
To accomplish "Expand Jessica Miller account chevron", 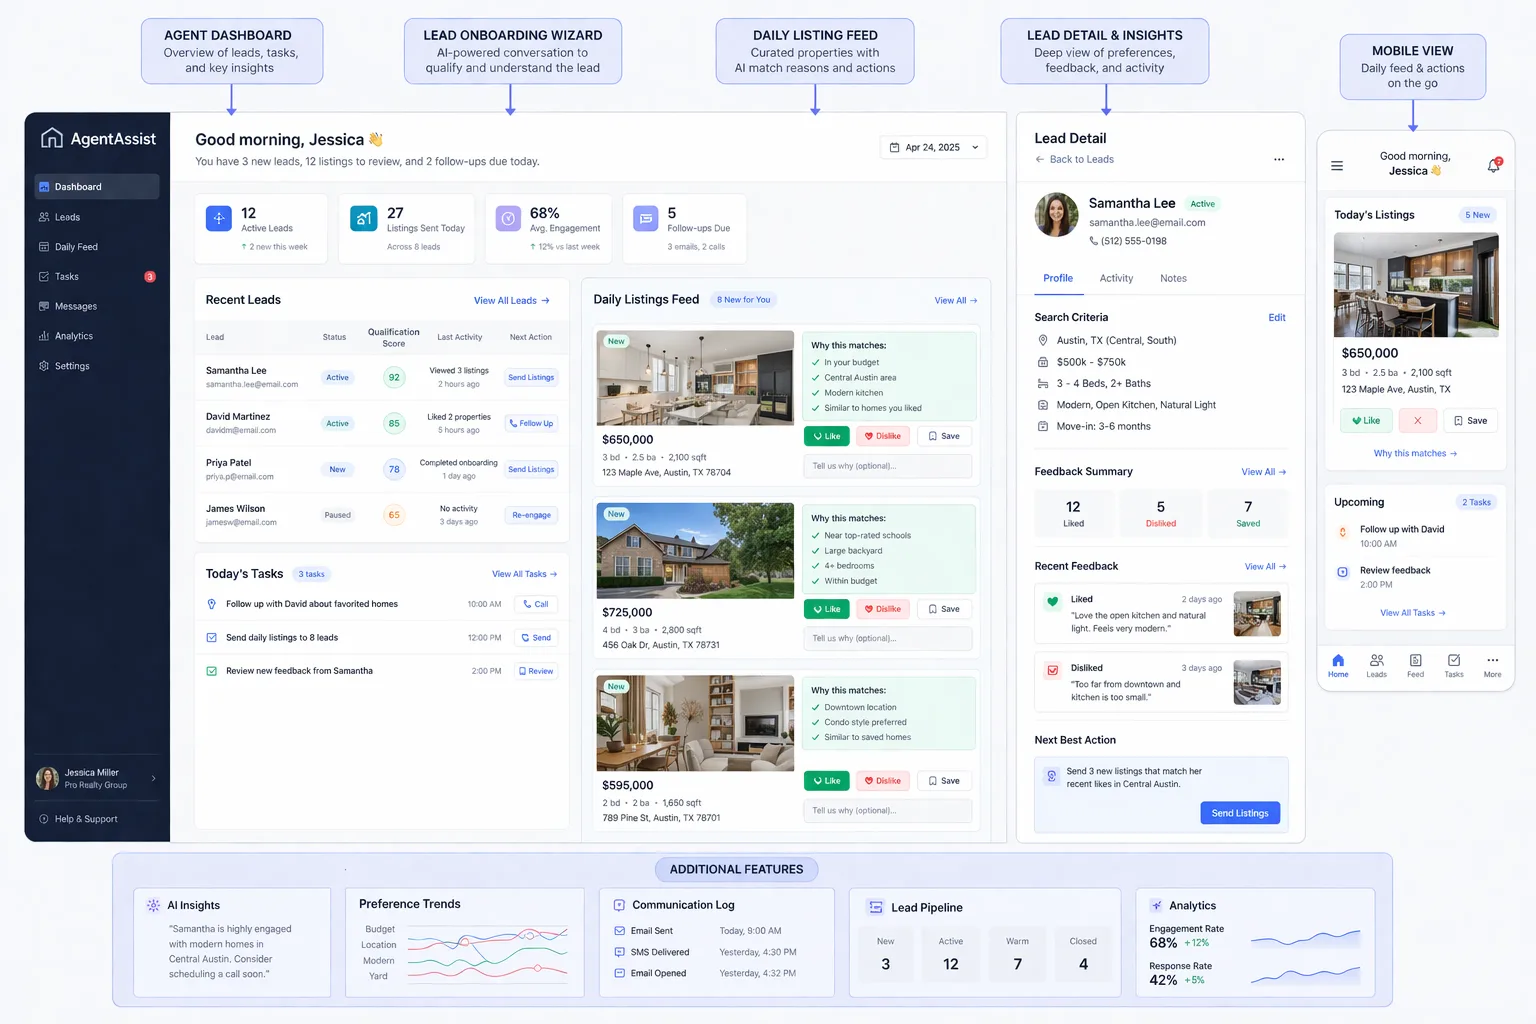I will coord(153,778).
